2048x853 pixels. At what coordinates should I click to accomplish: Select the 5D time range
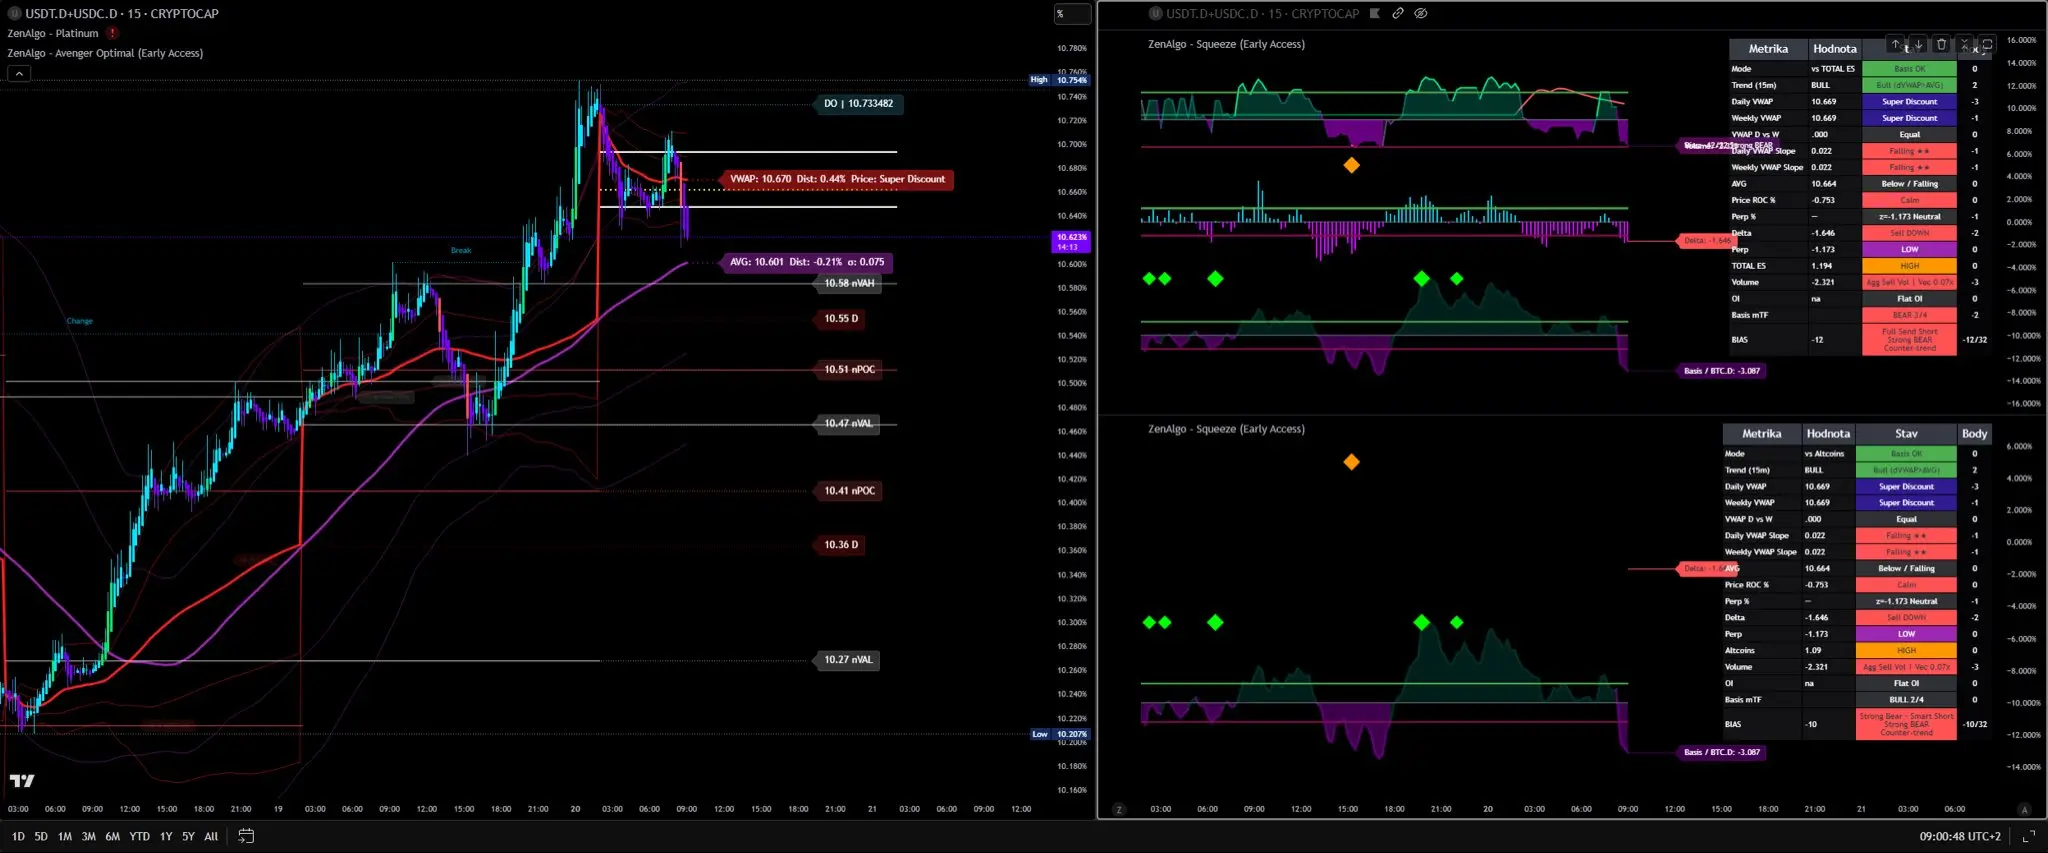point(41,836)
